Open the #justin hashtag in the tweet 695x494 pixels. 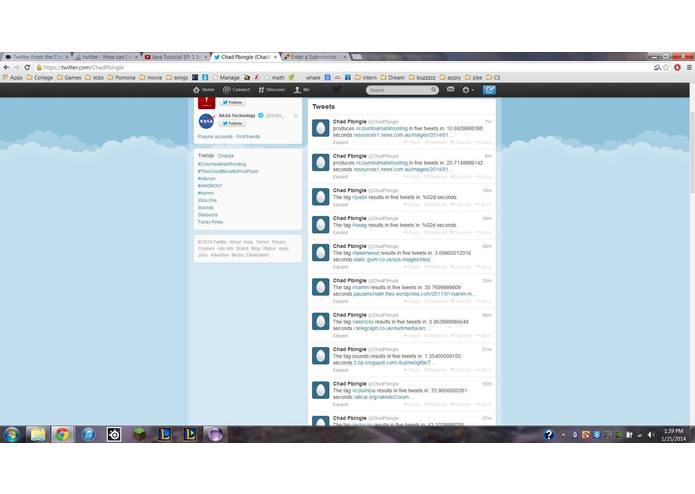(x=359, y=197)
